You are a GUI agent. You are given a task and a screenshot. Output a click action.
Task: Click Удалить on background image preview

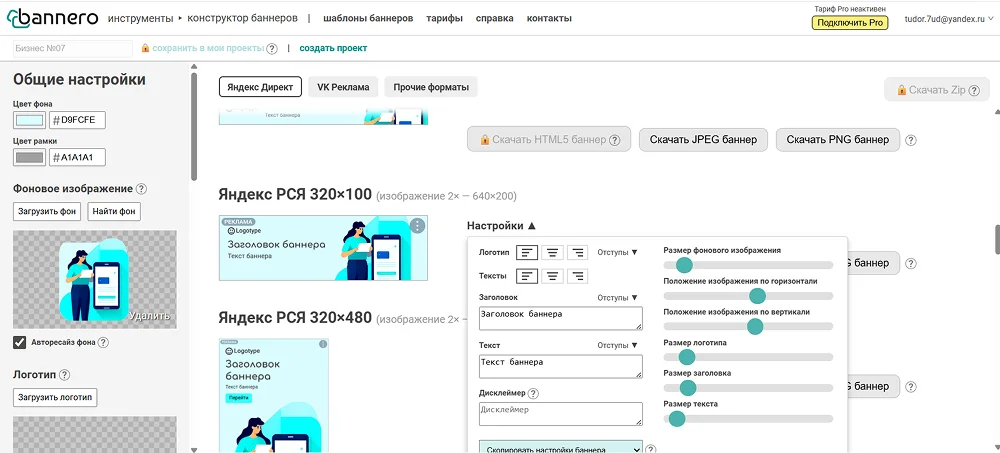149,315
